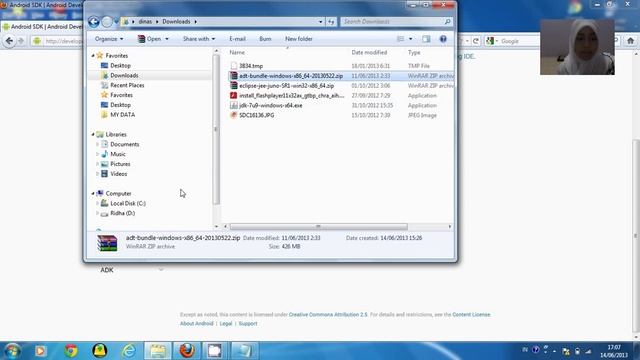
Task: Click the Burn toolbar button
Action: [x=265, y=39]
